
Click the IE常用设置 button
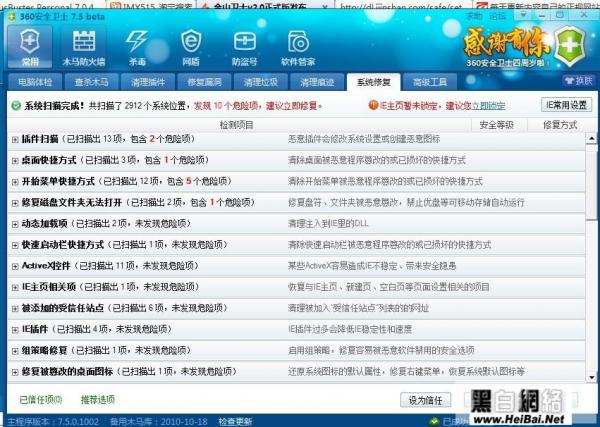566,104
